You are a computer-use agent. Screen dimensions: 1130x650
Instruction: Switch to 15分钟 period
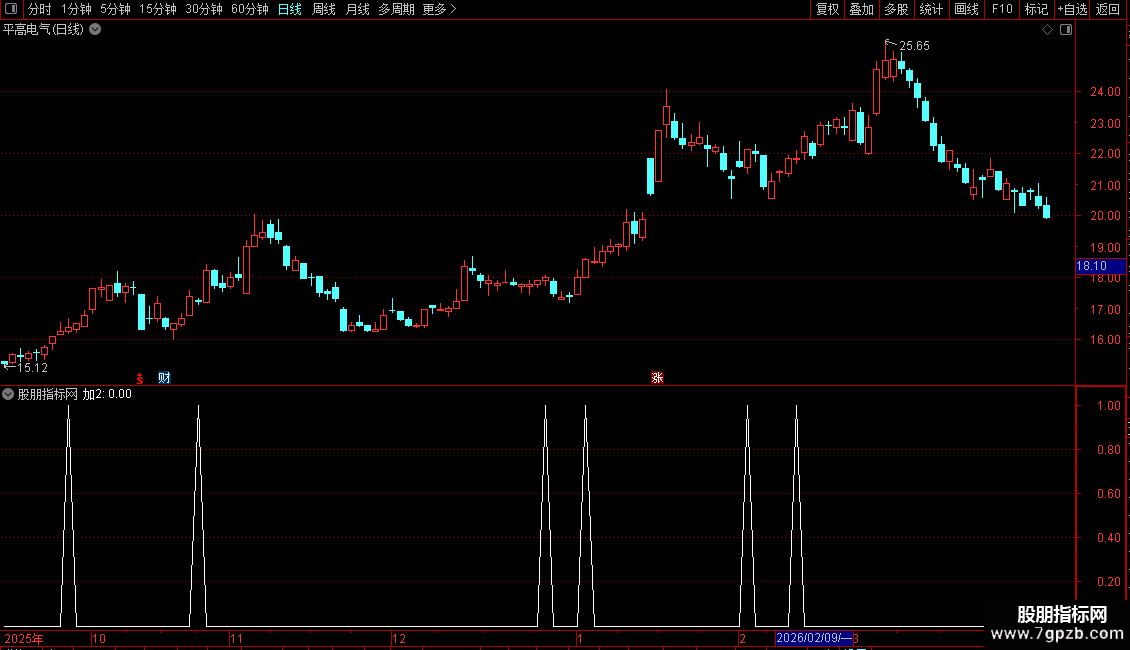pos(157,9)
